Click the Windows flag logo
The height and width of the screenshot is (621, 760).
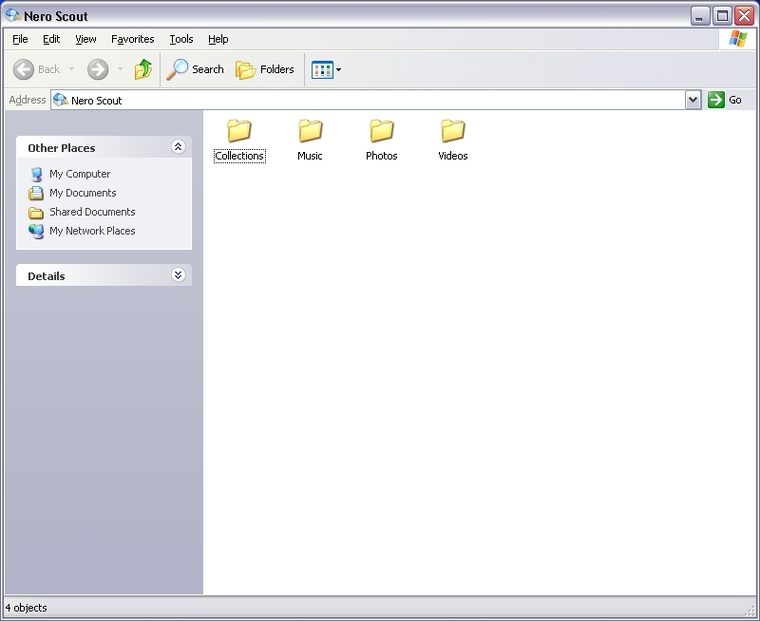click(x=738, y=39)
